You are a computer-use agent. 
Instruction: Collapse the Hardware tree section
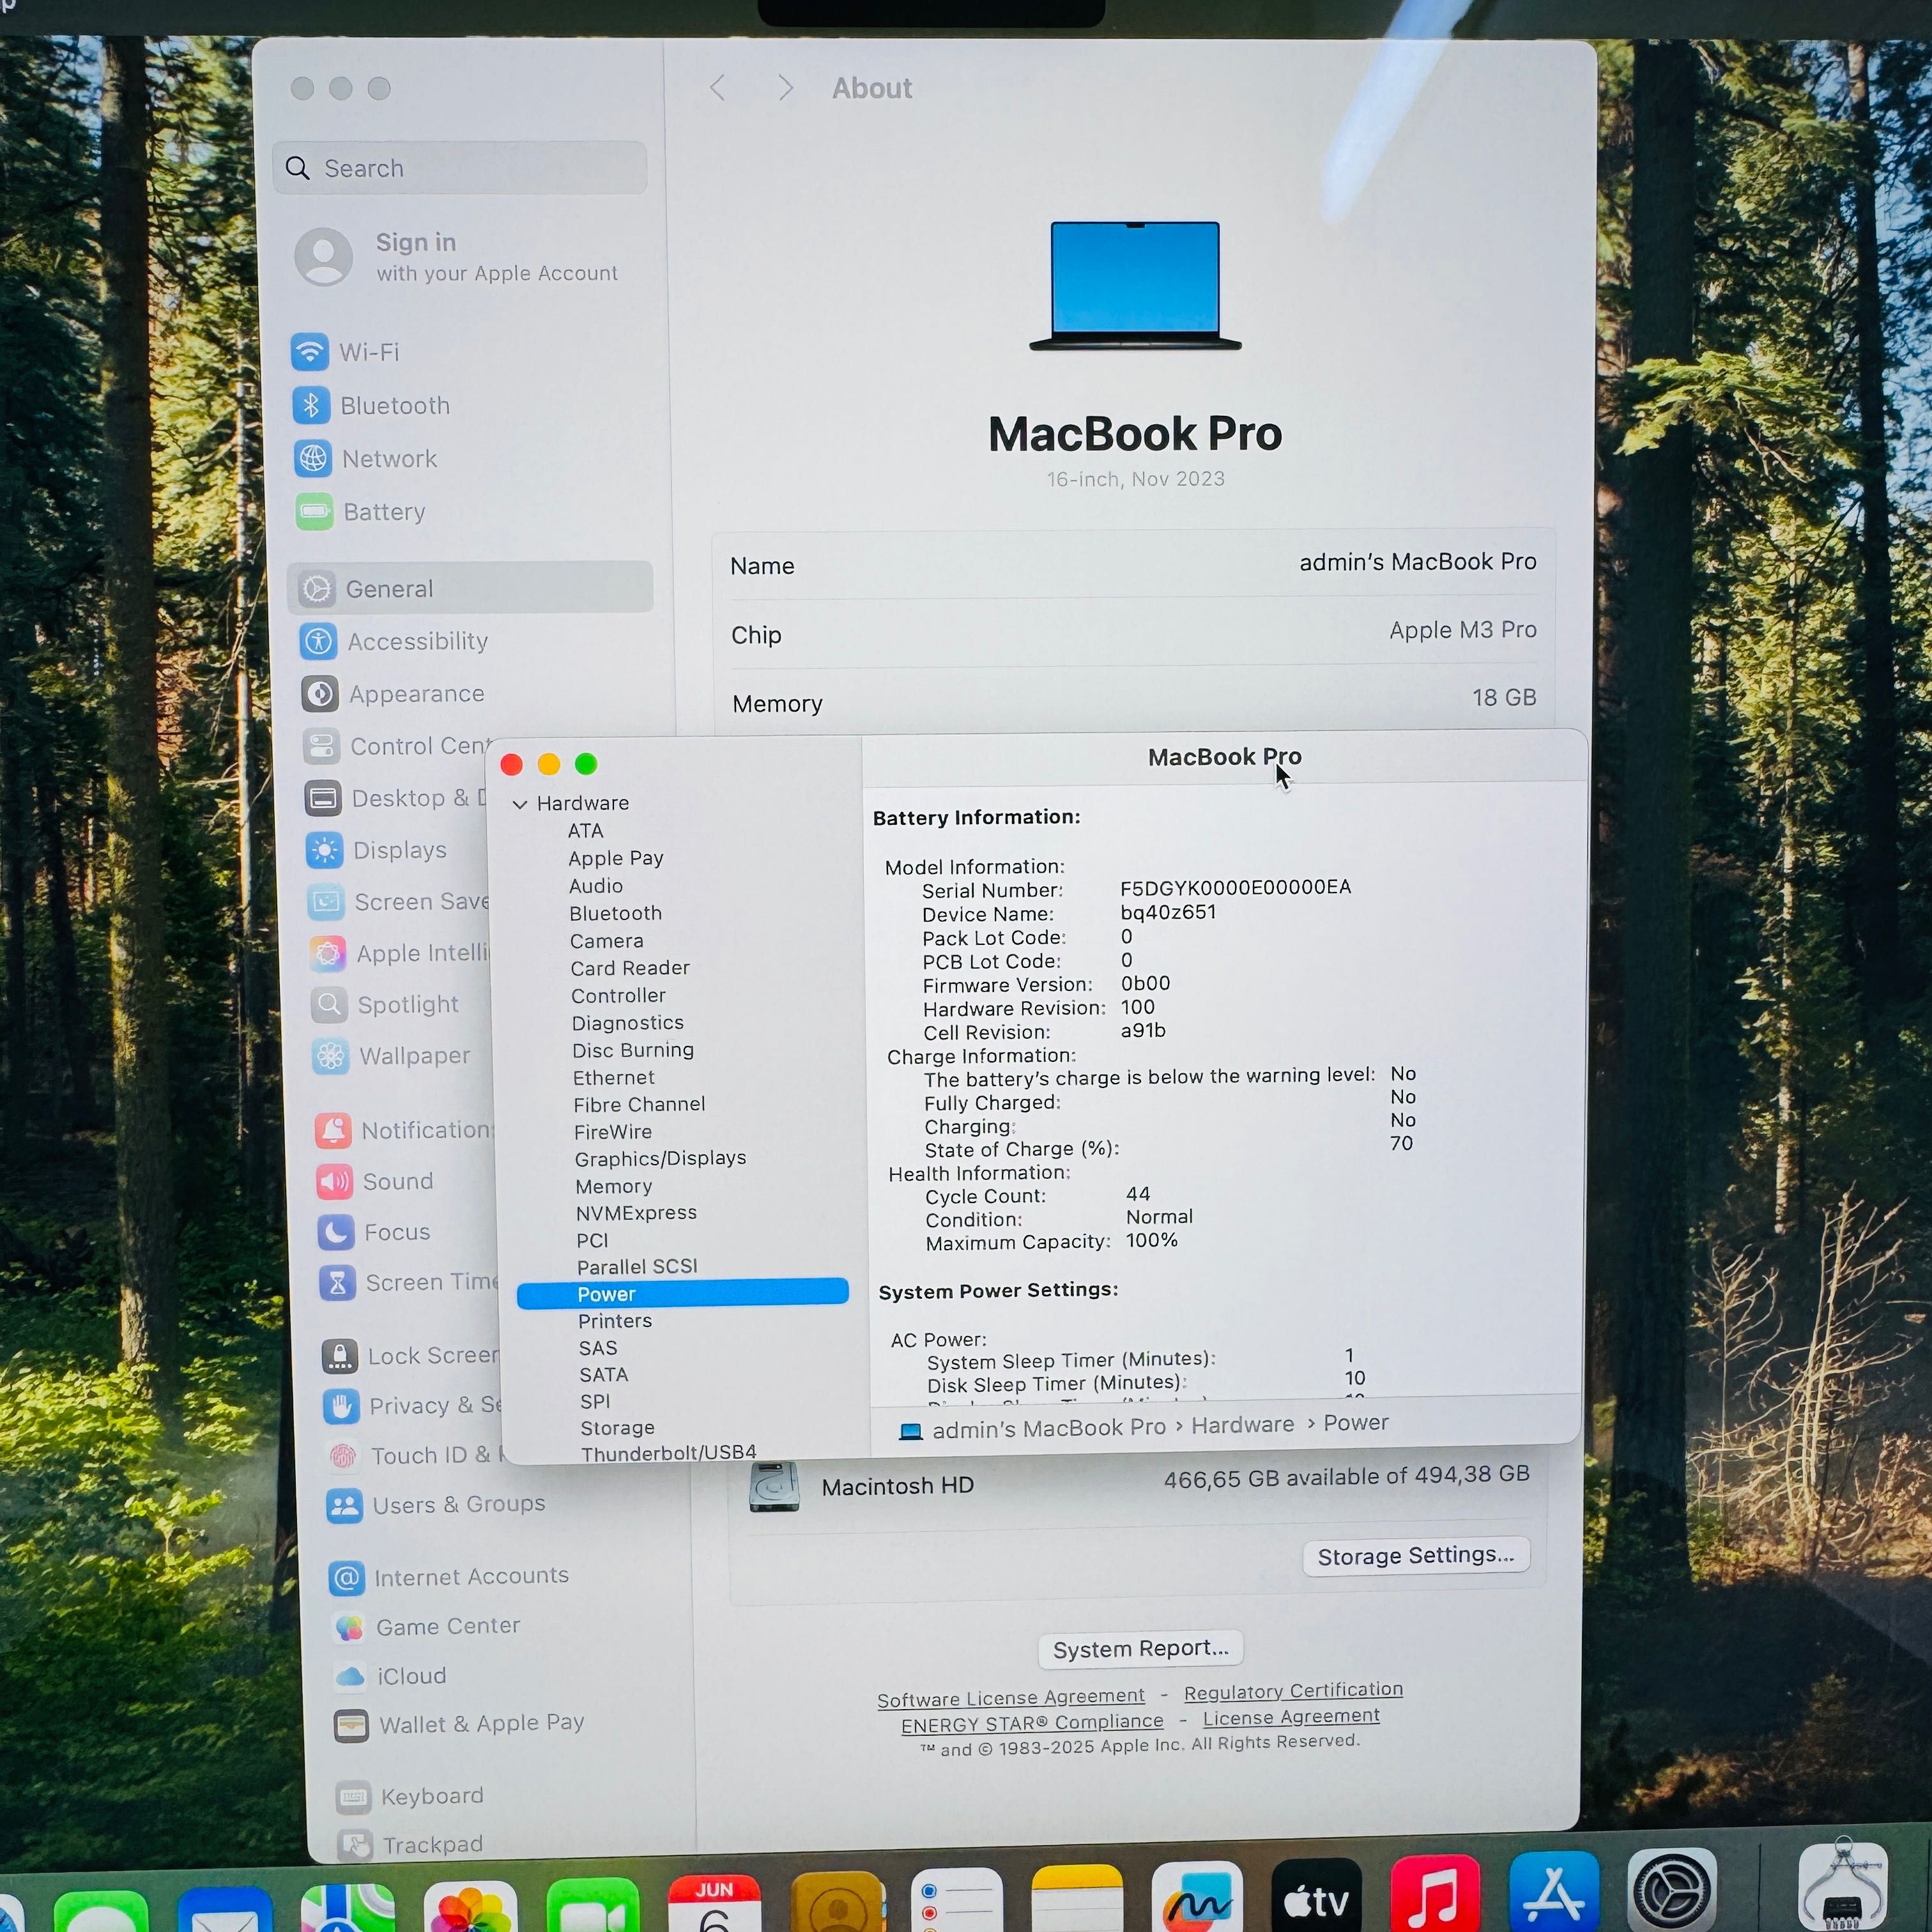[520, 804]
